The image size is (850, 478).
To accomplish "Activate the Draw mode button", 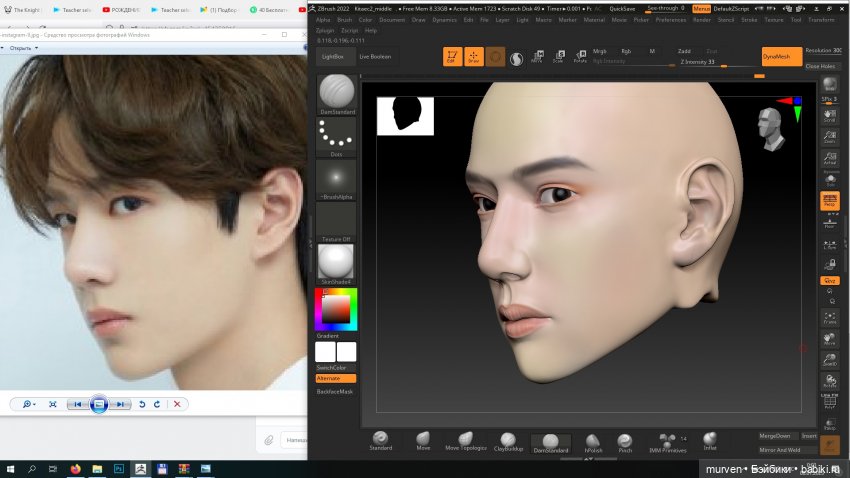I will [473, 56].
